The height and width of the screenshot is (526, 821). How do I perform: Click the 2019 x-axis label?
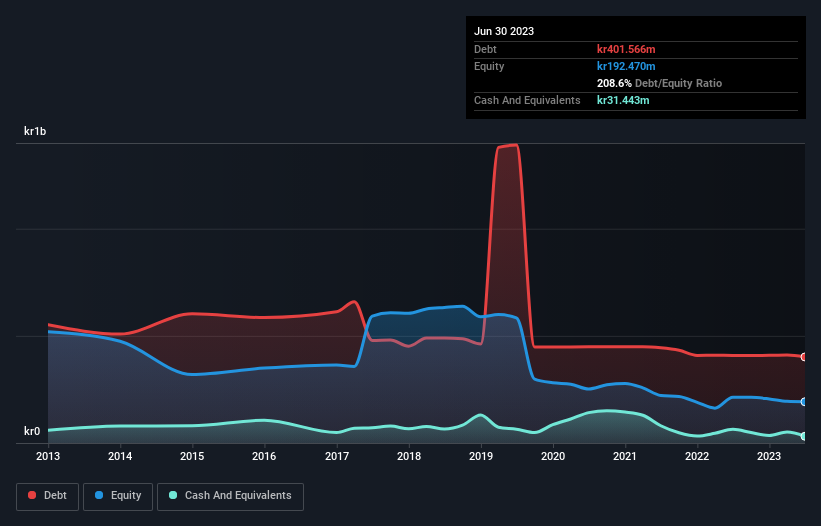pos(481,456)
